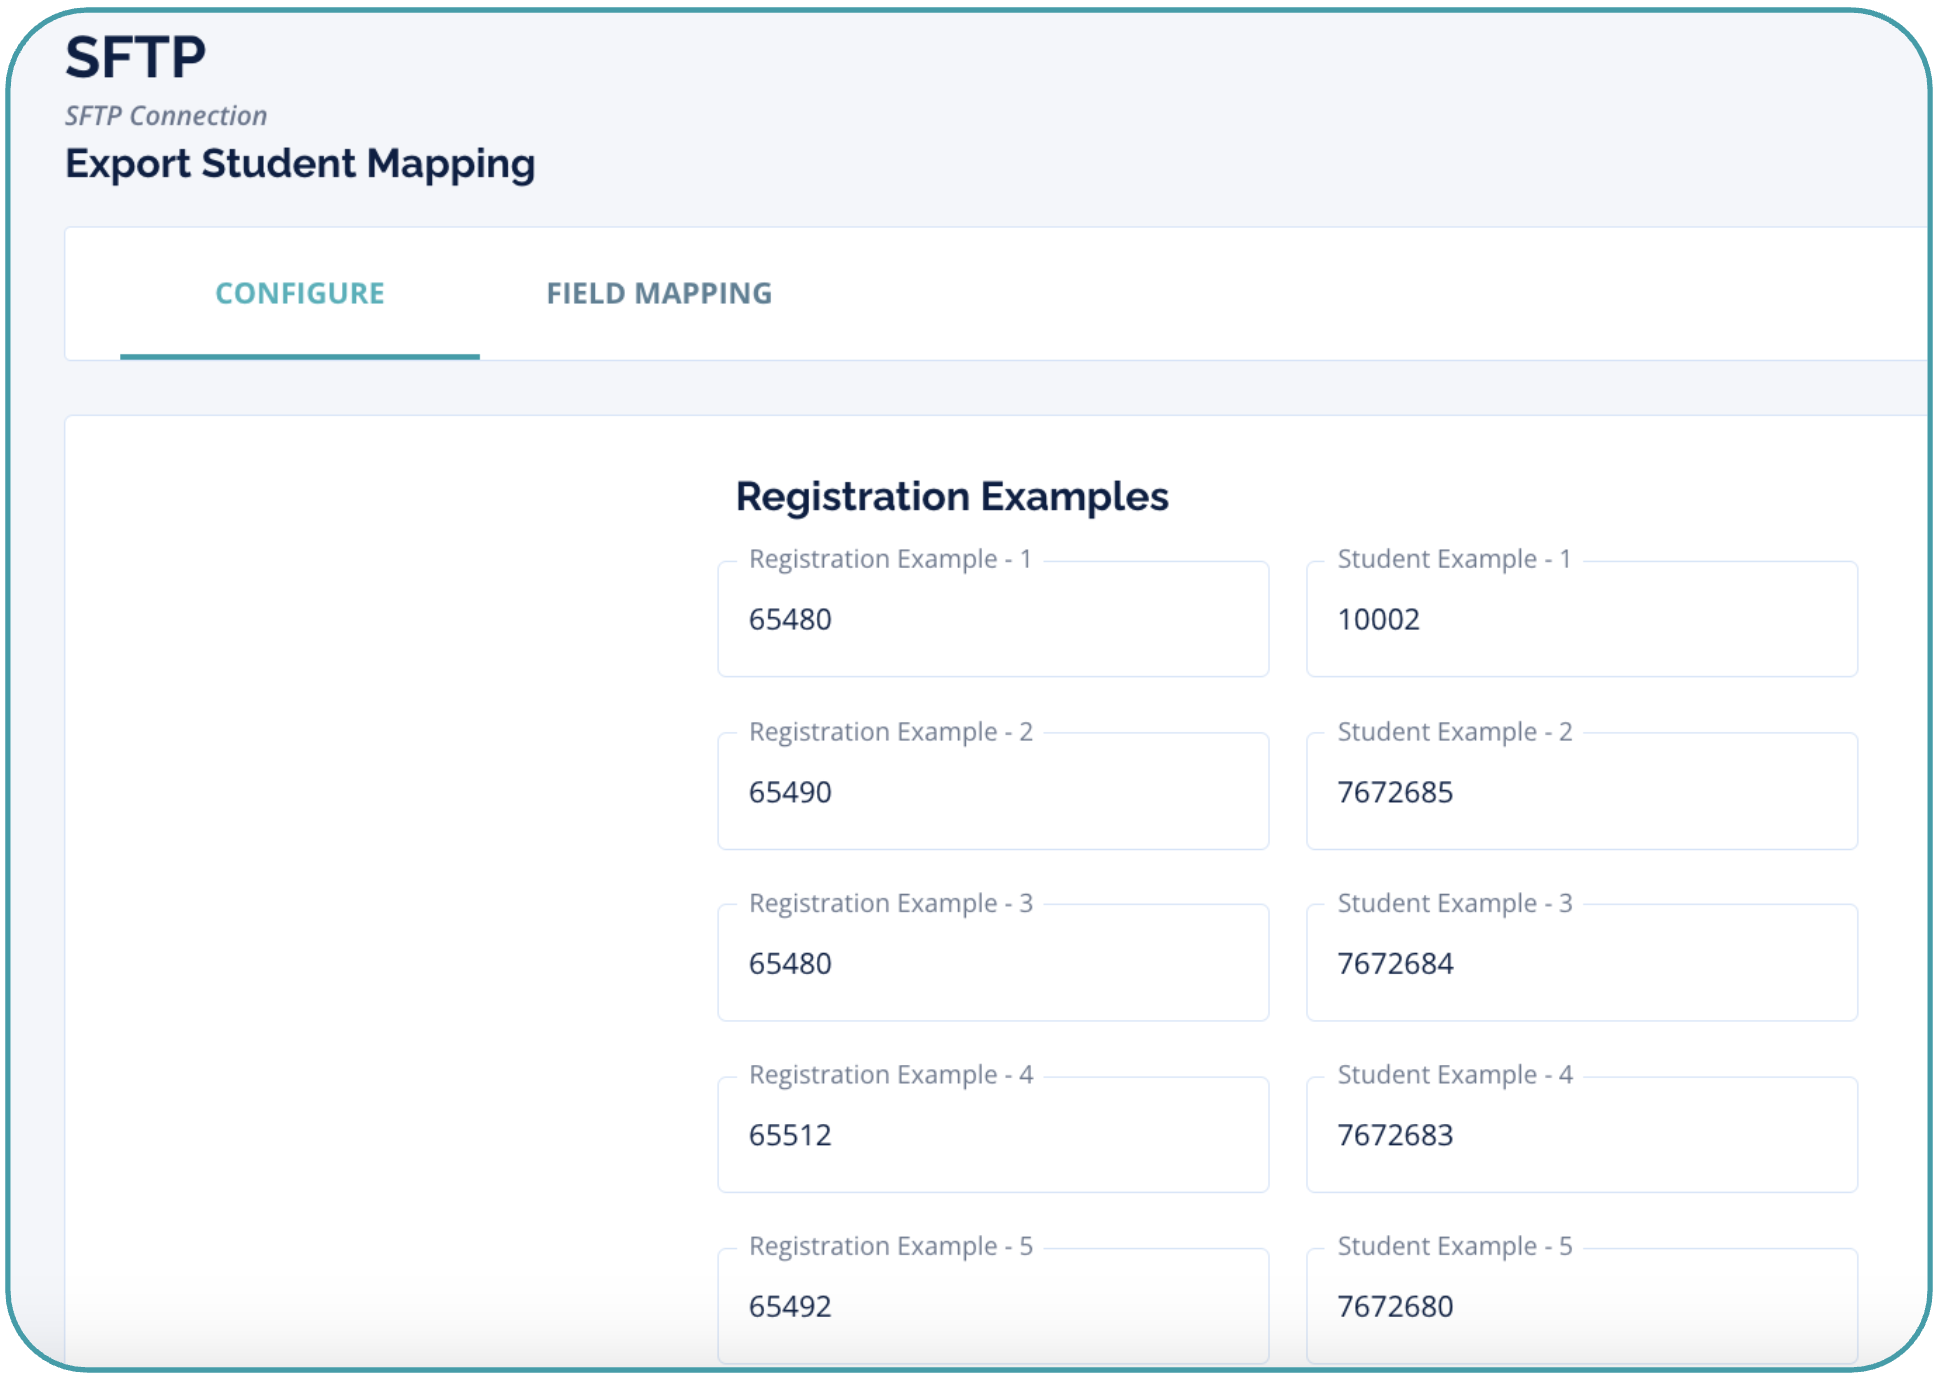Focus the Student Example 3 field with 7672684
This screenshot has width=1942, height=1380.
tap(1580, 964)
